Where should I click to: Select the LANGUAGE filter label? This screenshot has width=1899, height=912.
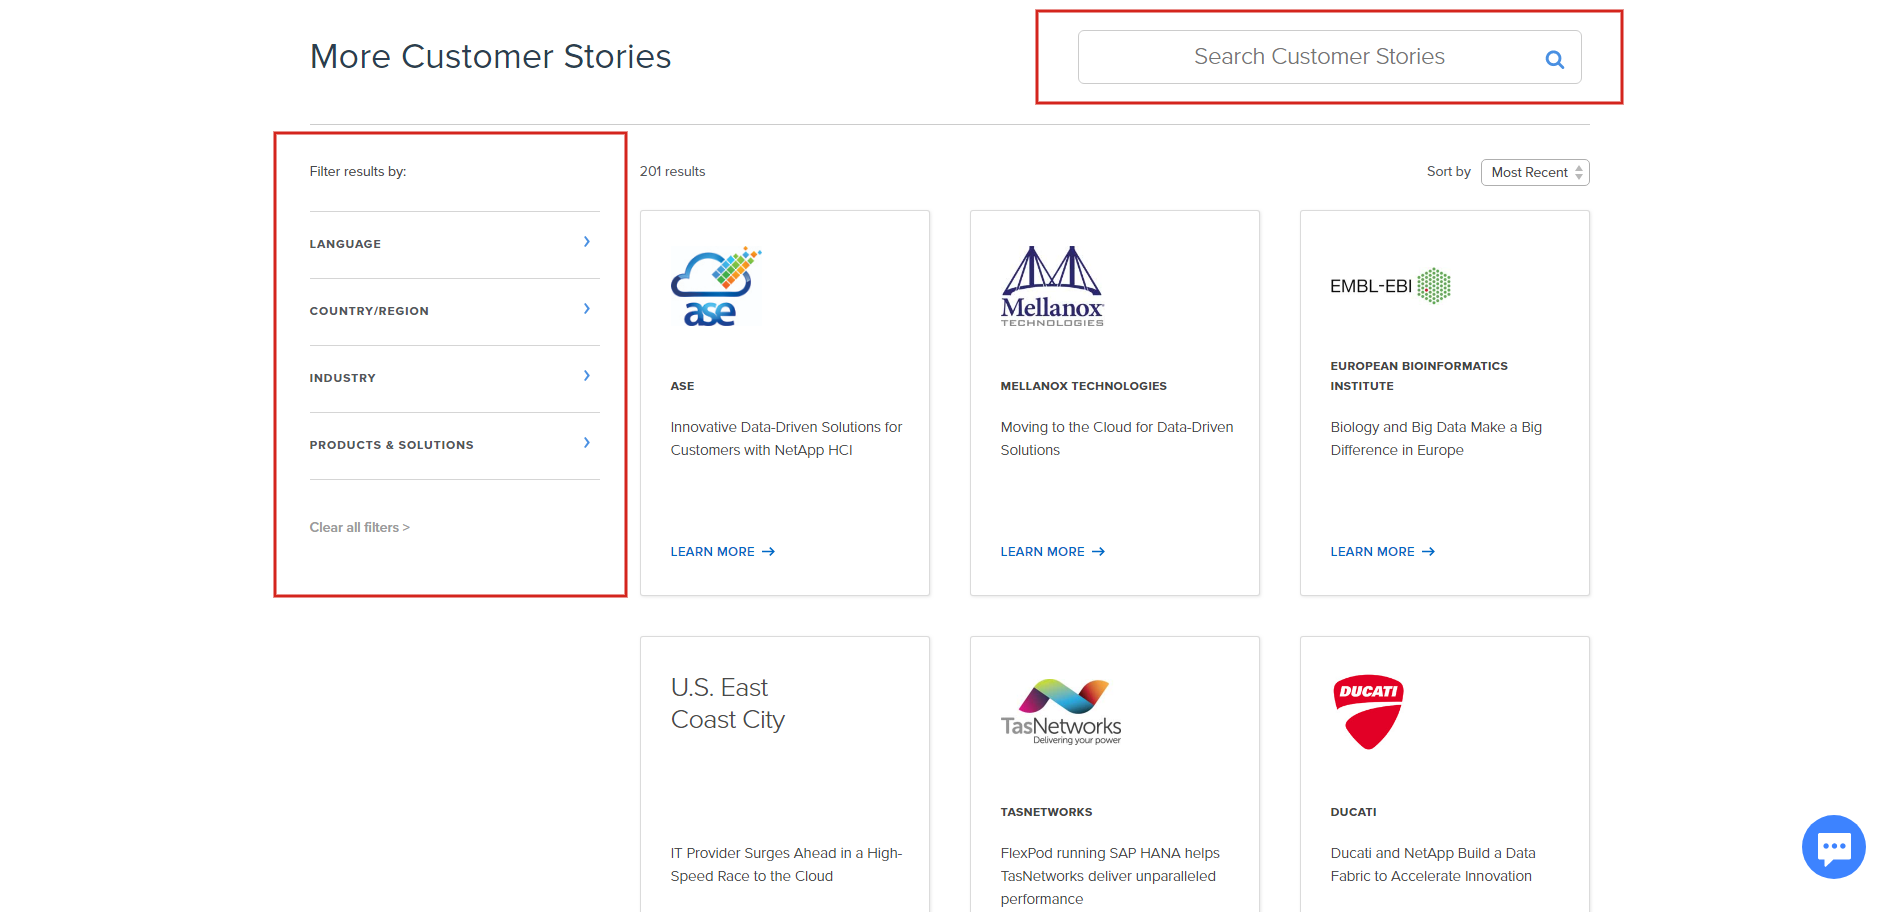coord(345,244)
